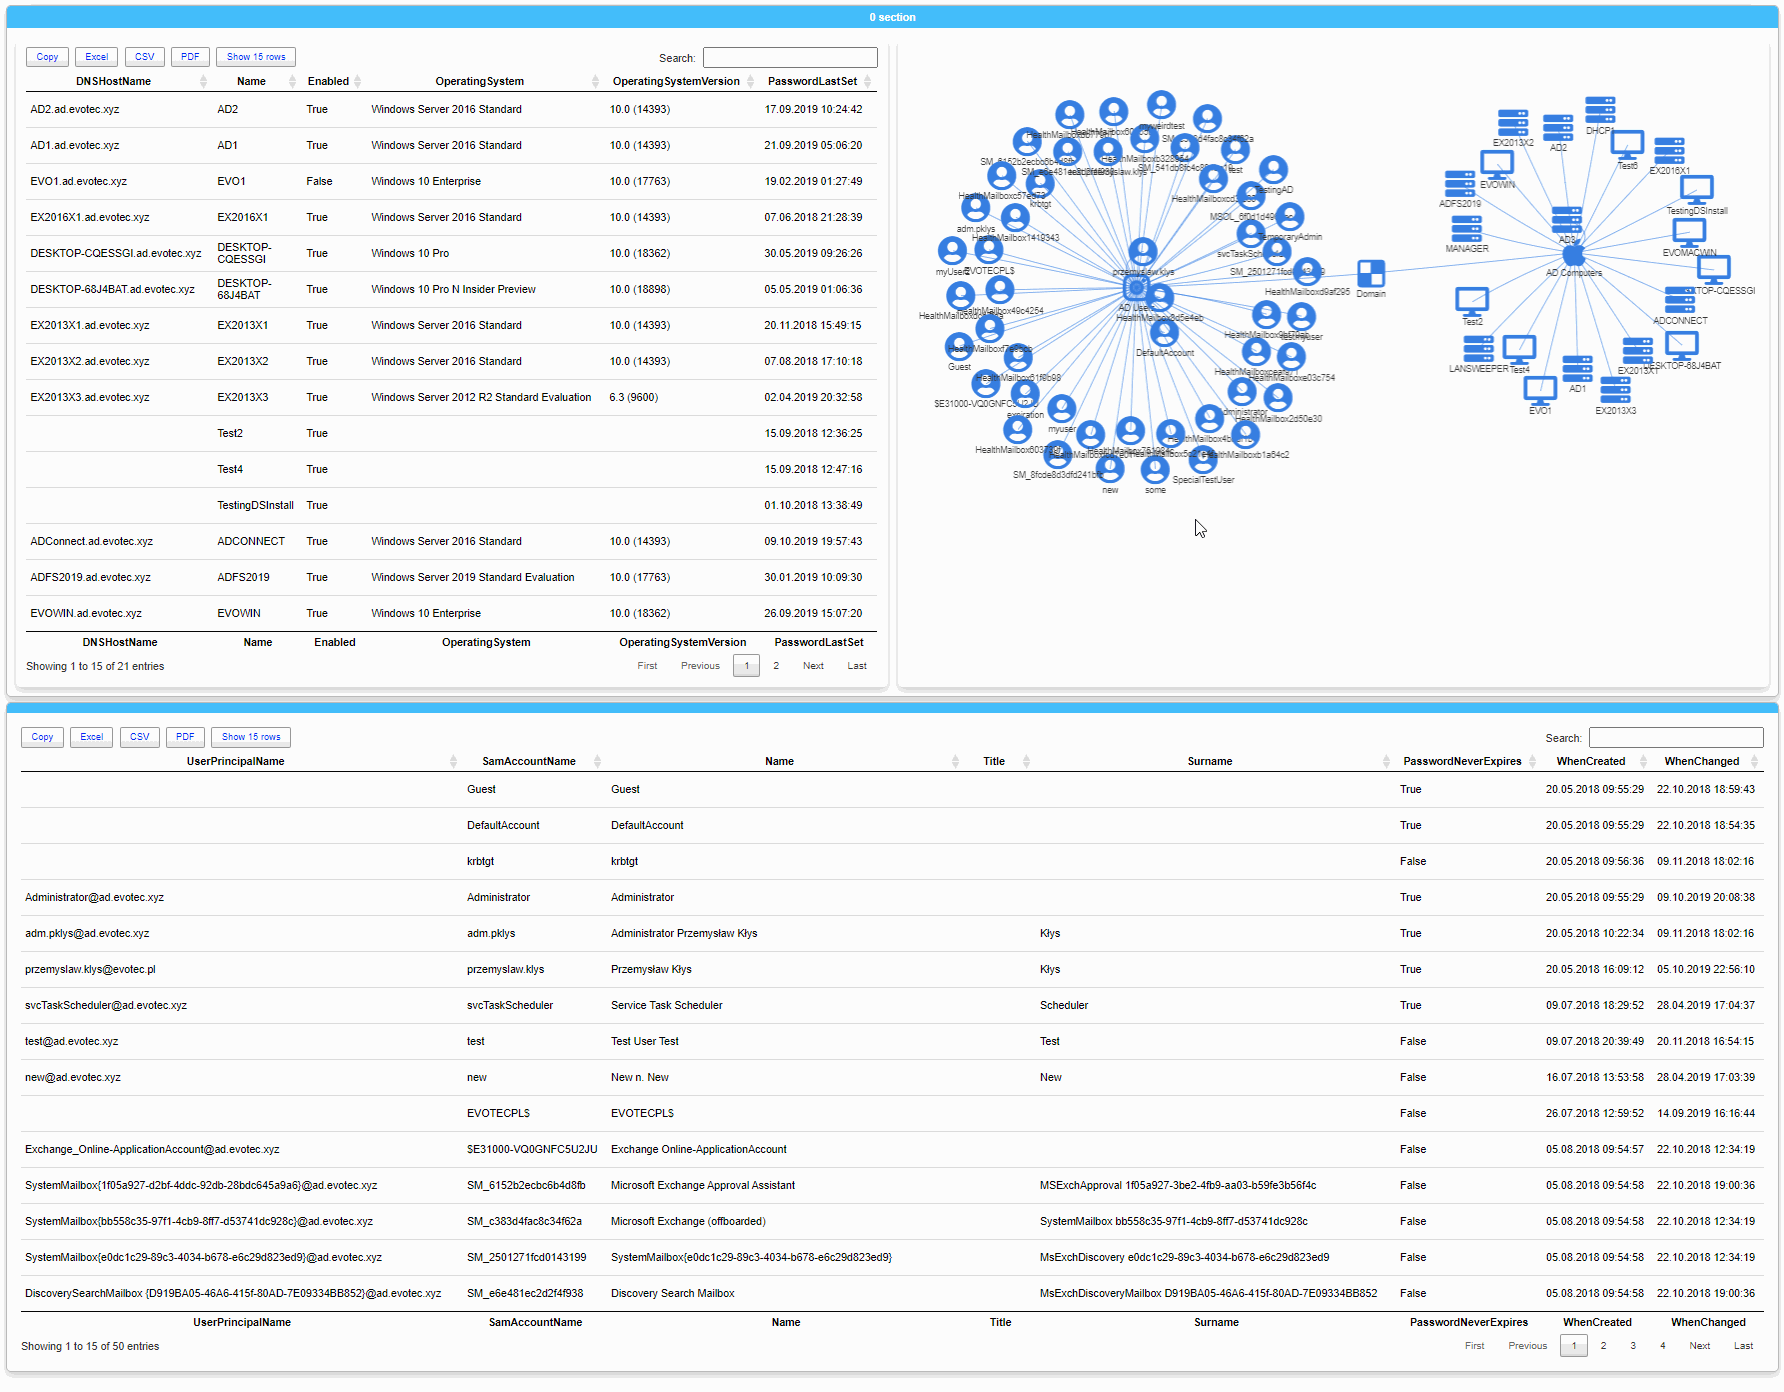Export the computers table to PDF
This screenshot has height=1392, width=1784.
pos(190,57)
